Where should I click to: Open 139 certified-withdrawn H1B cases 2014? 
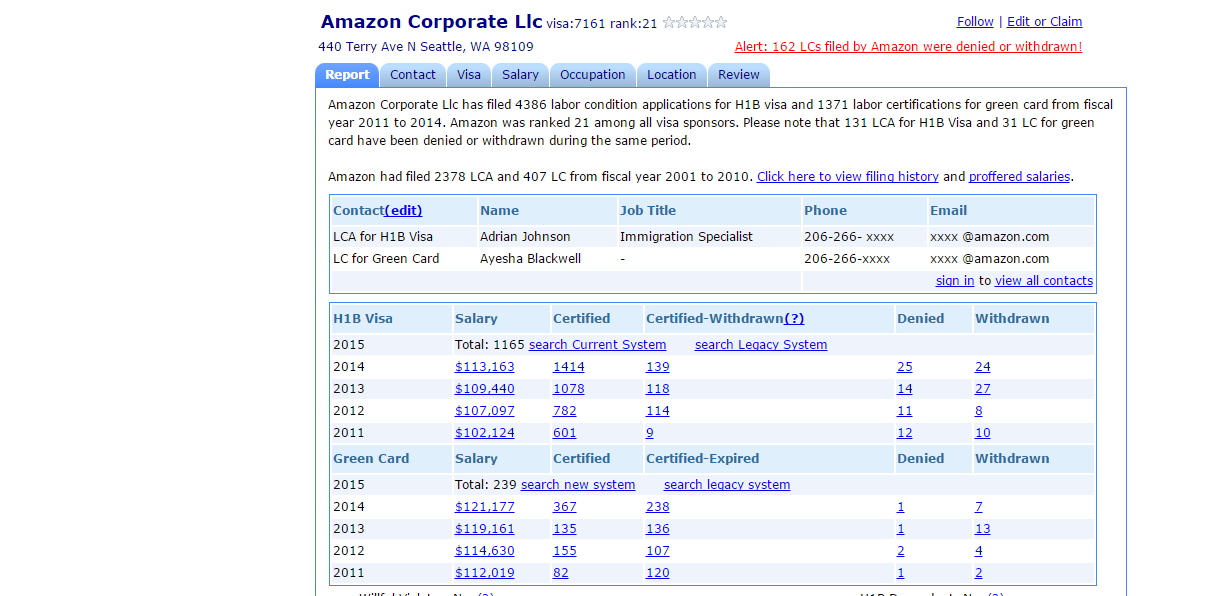658,367
